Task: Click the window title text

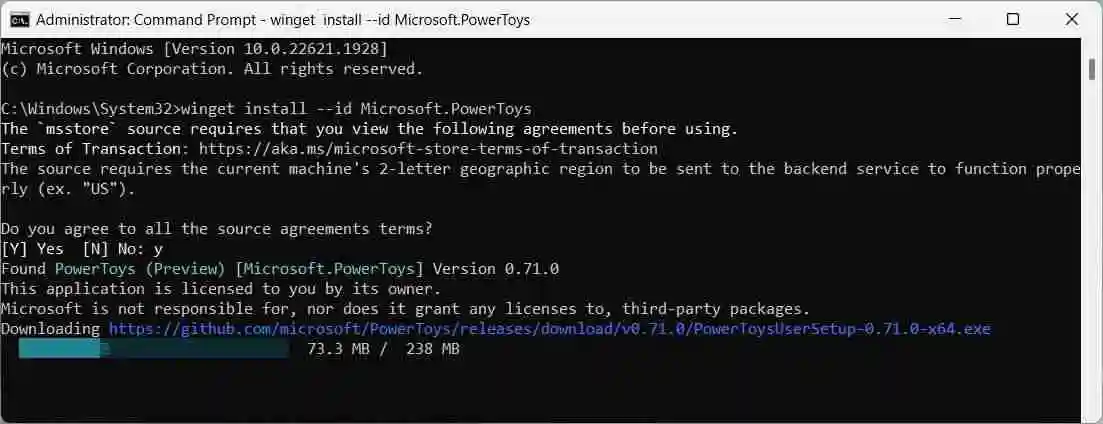Action: [x=283, y=20]
